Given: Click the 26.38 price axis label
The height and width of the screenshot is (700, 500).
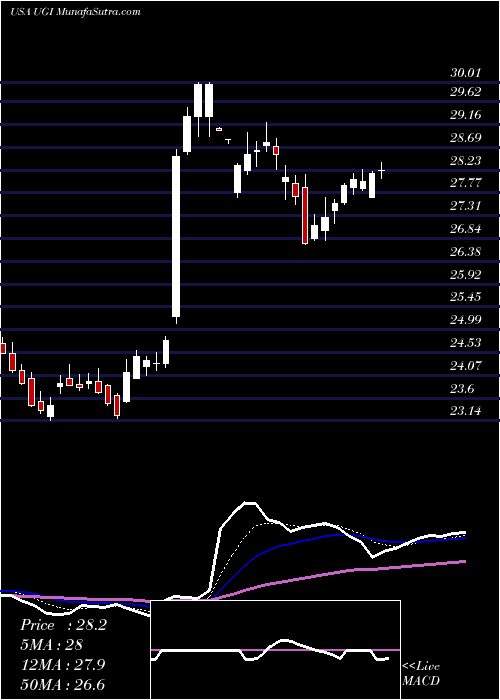Looking at the screenshot, I should 466,252.
